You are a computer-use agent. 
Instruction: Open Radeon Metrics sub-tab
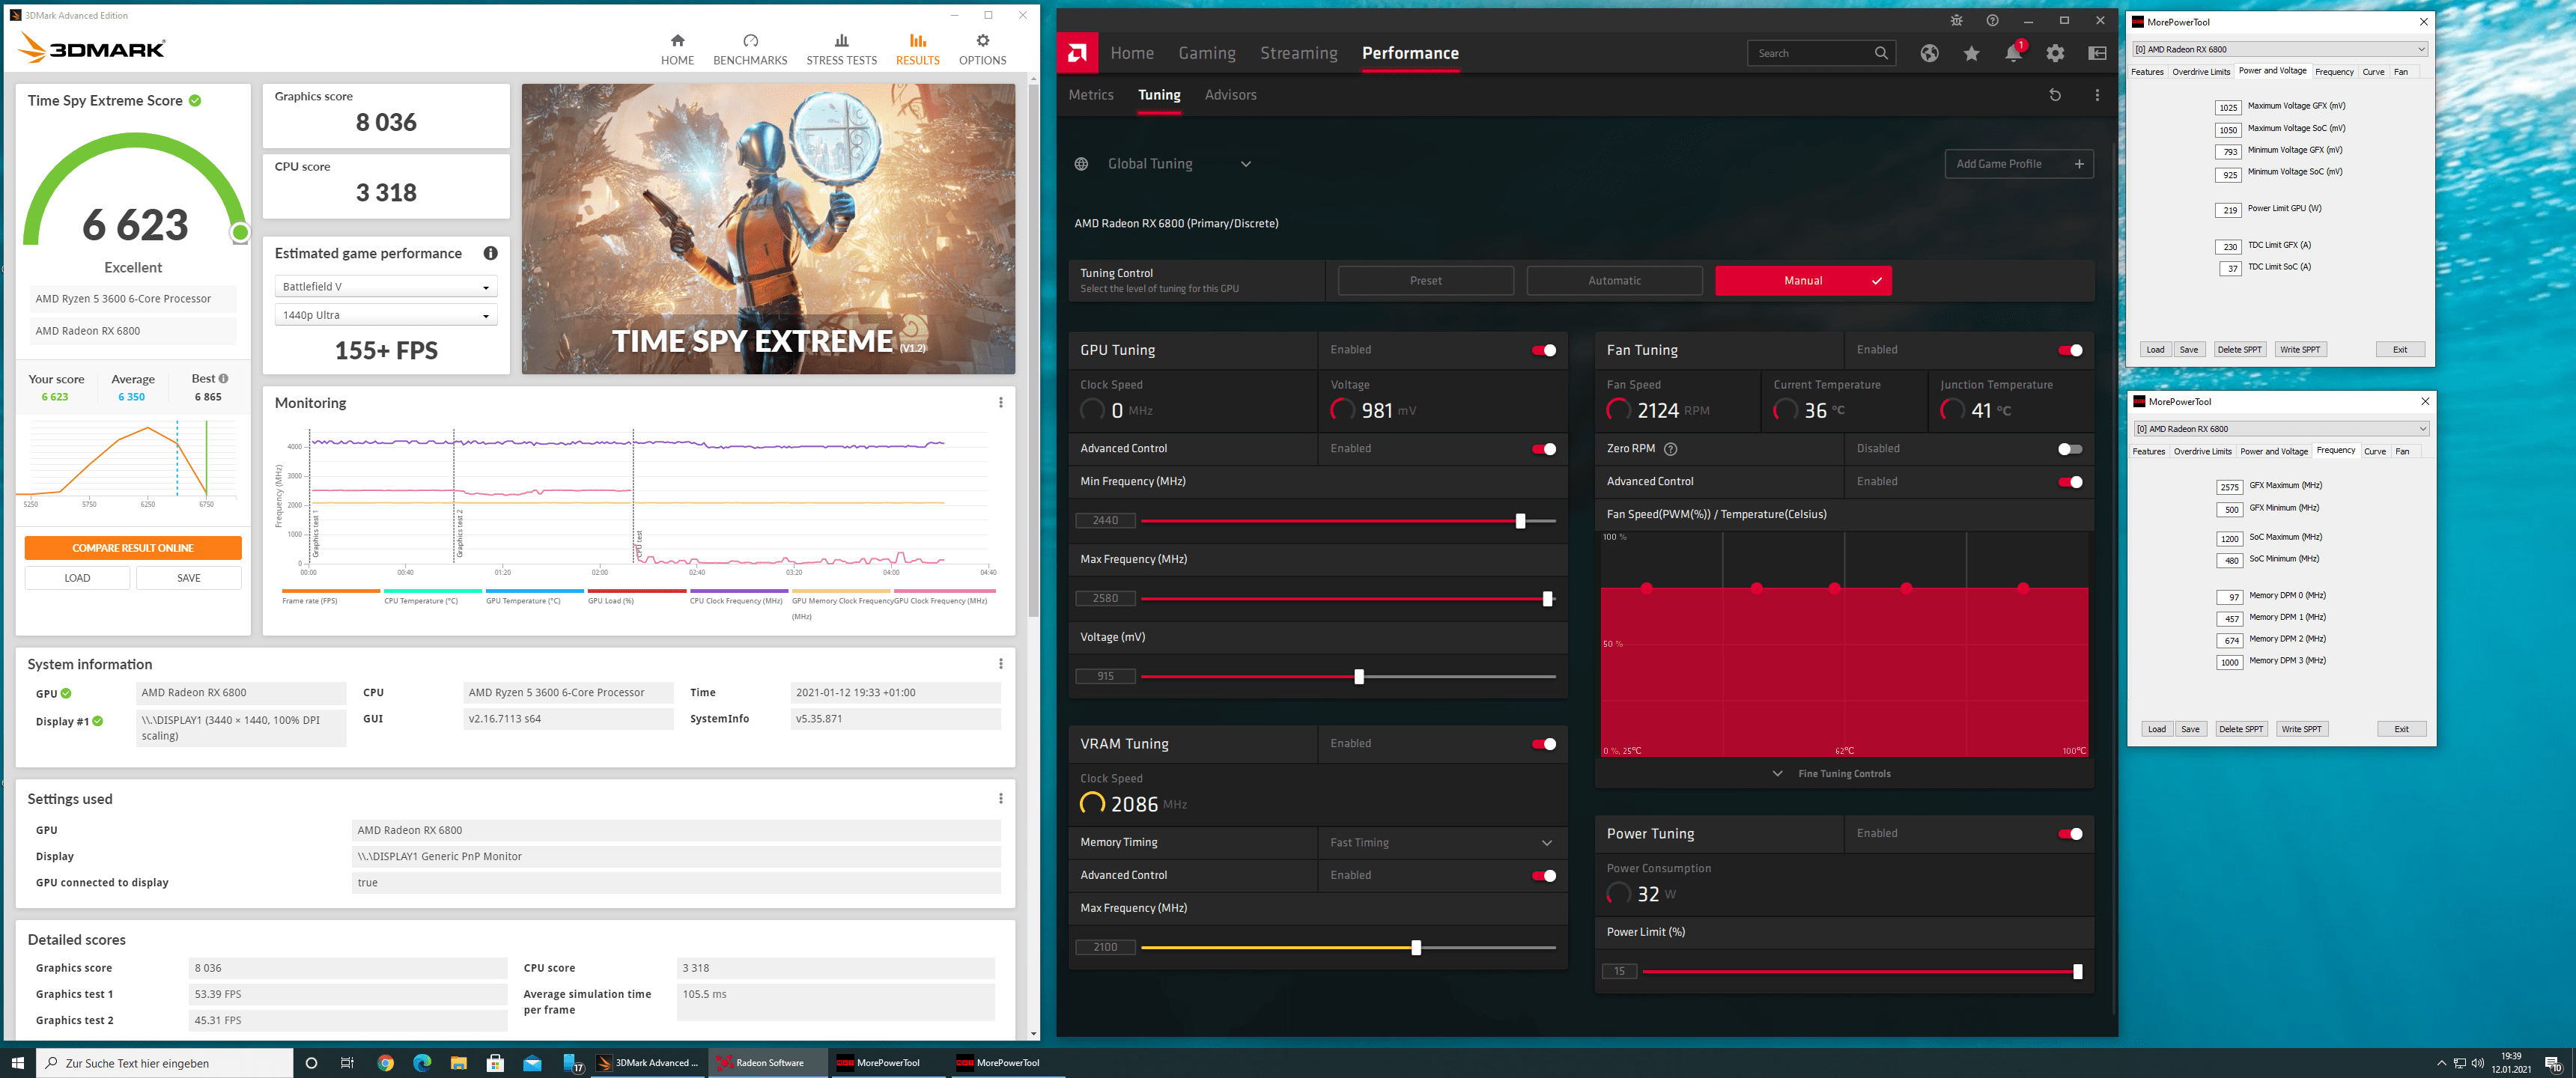click(x=1090, y=95)
